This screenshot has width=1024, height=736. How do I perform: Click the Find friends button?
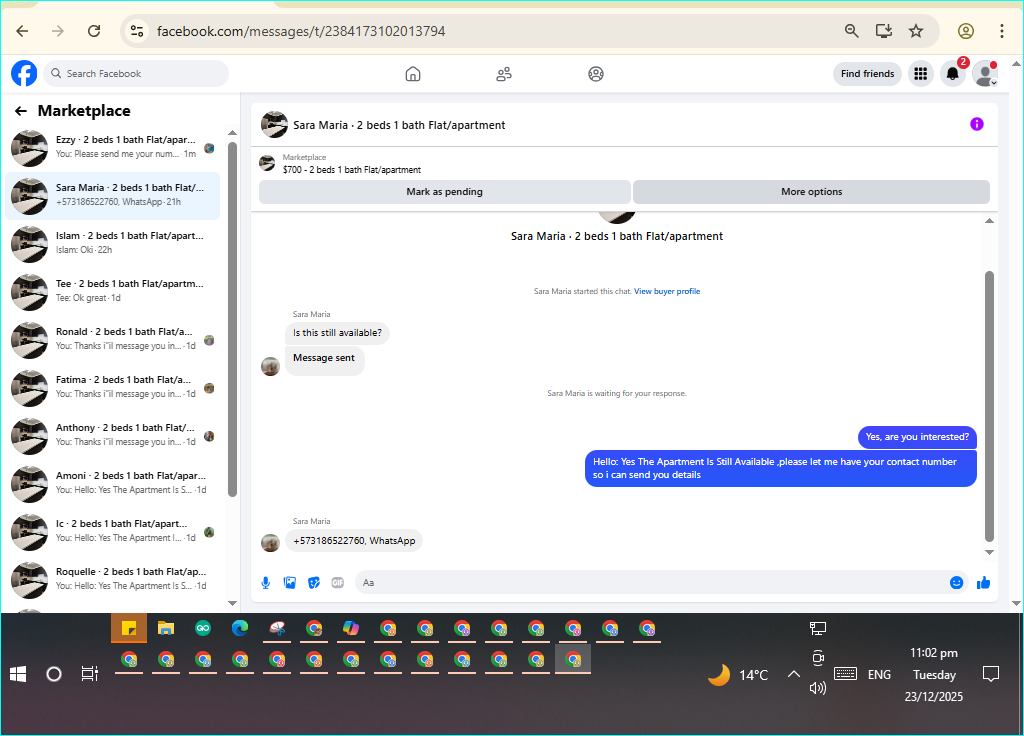click(x=867, y=74)
